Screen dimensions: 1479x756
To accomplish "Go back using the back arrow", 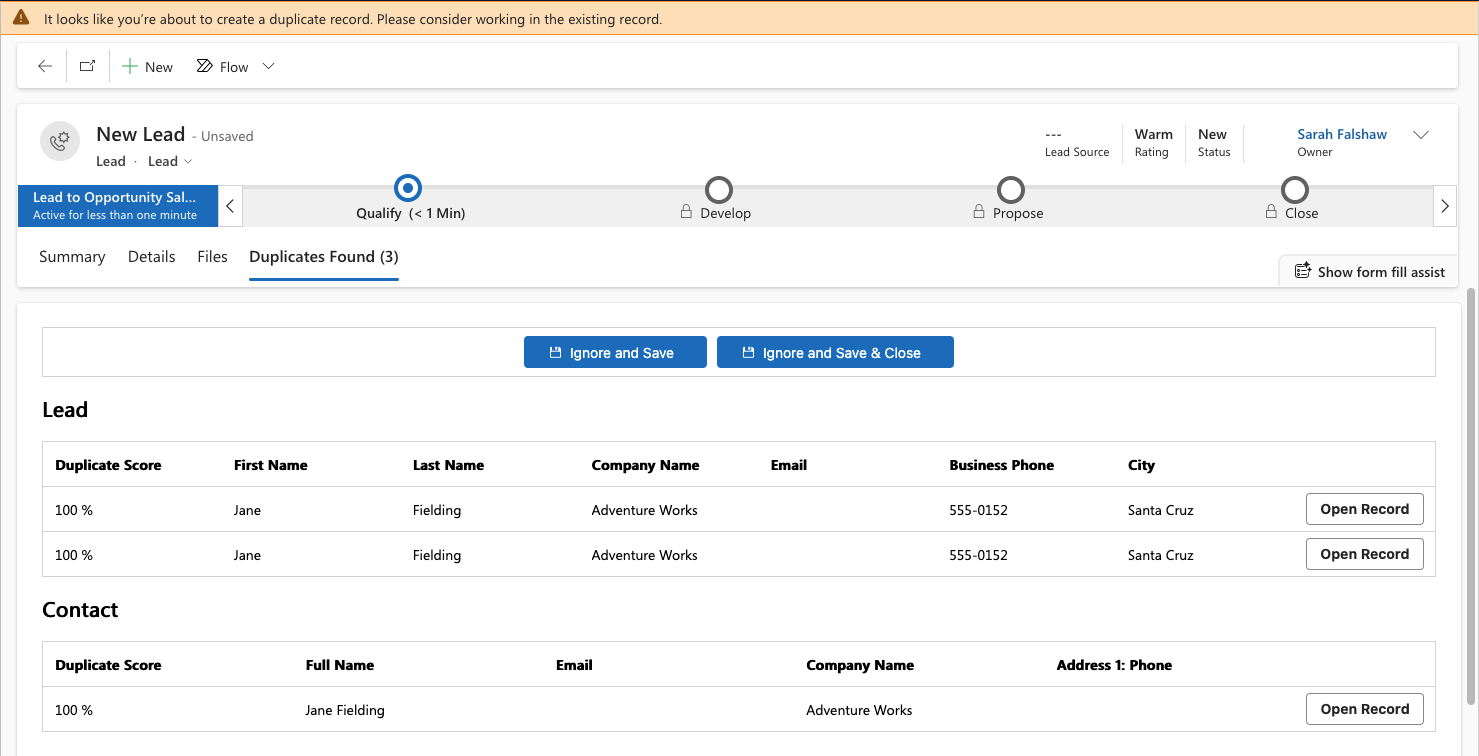I will point(45,67).
